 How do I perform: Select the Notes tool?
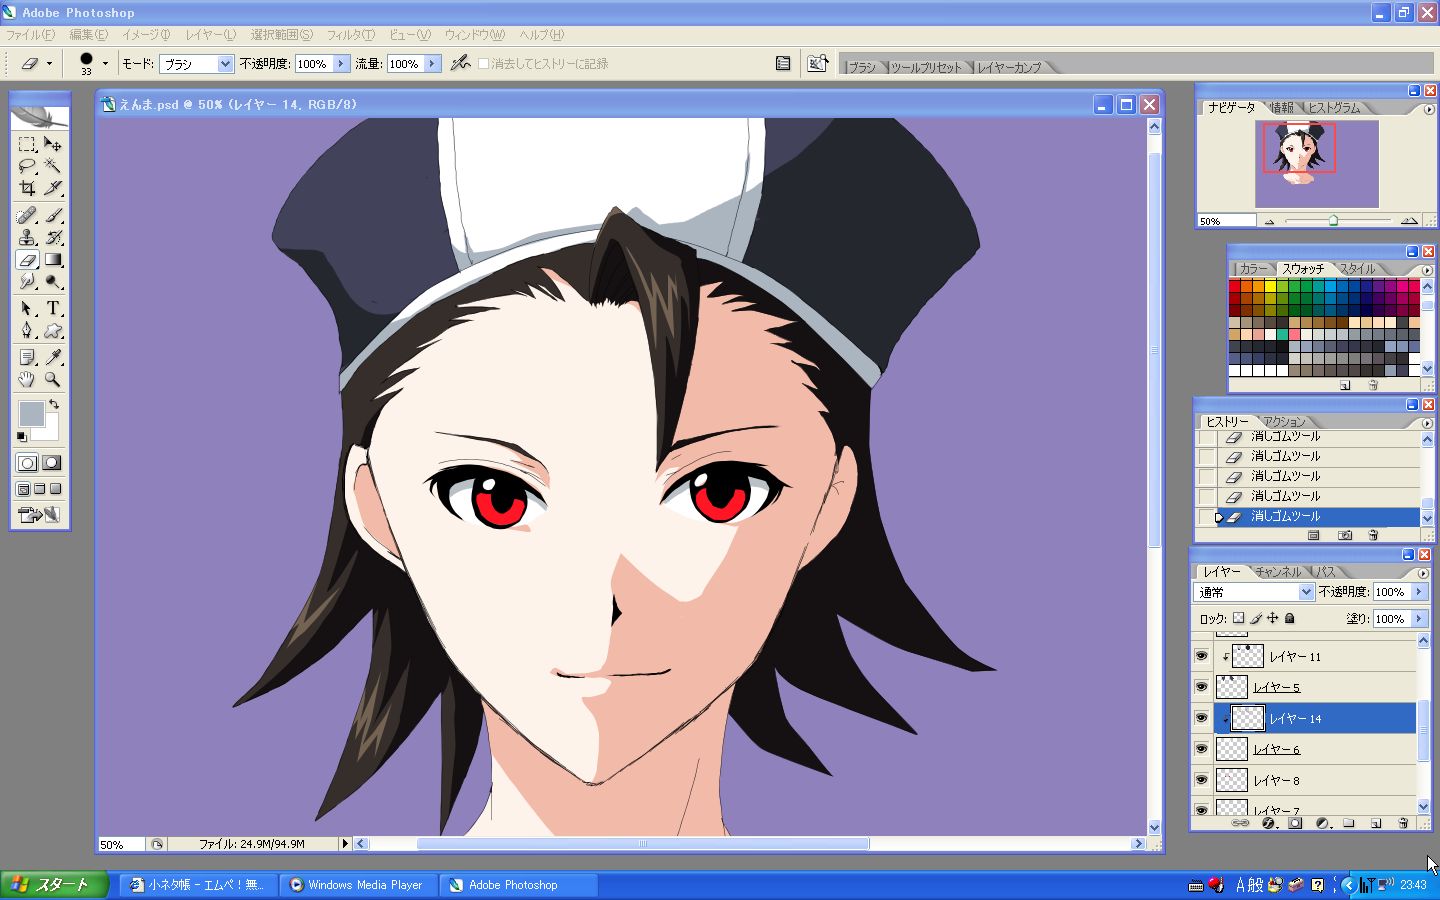point(27,357)
